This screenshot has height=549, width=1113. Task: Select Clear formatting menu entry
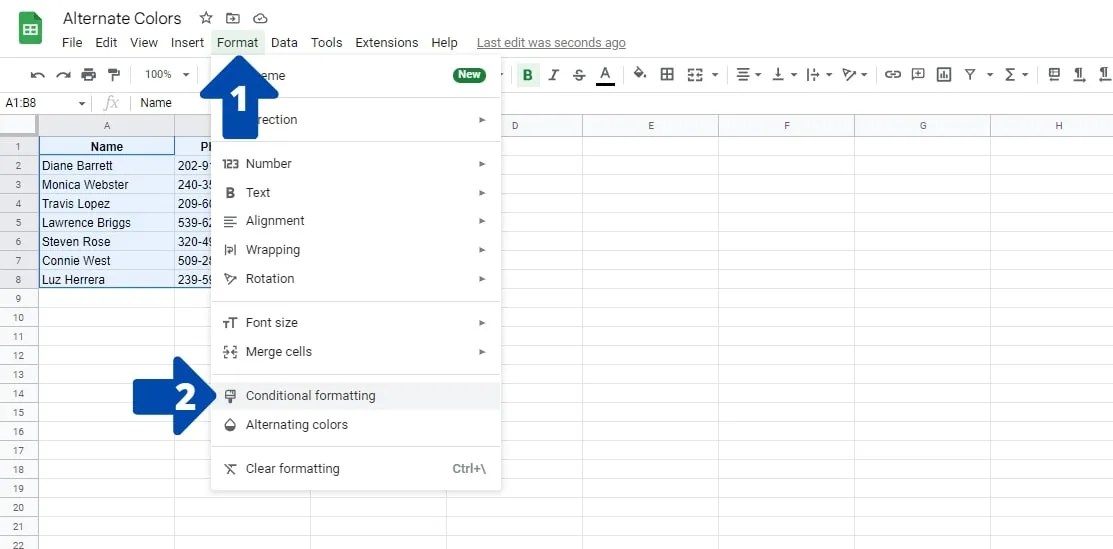tap(356, 469)
